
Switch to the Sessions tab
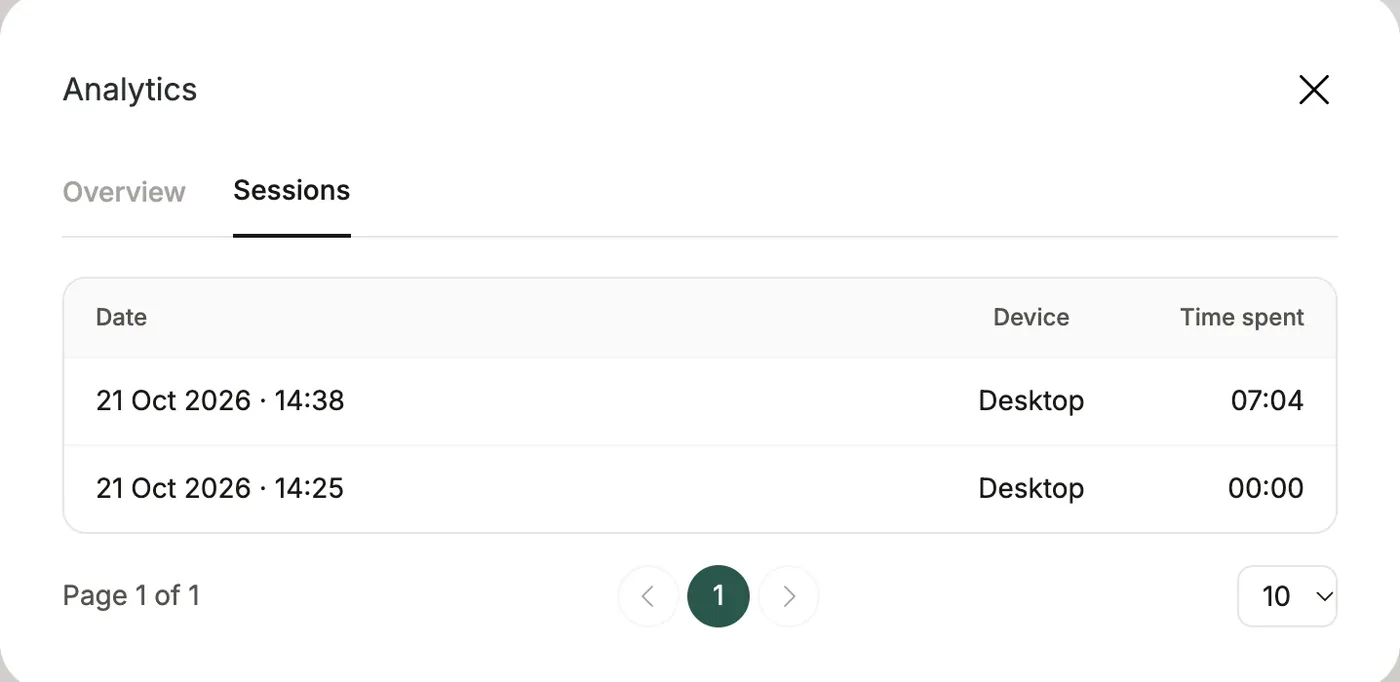[292, 191]
